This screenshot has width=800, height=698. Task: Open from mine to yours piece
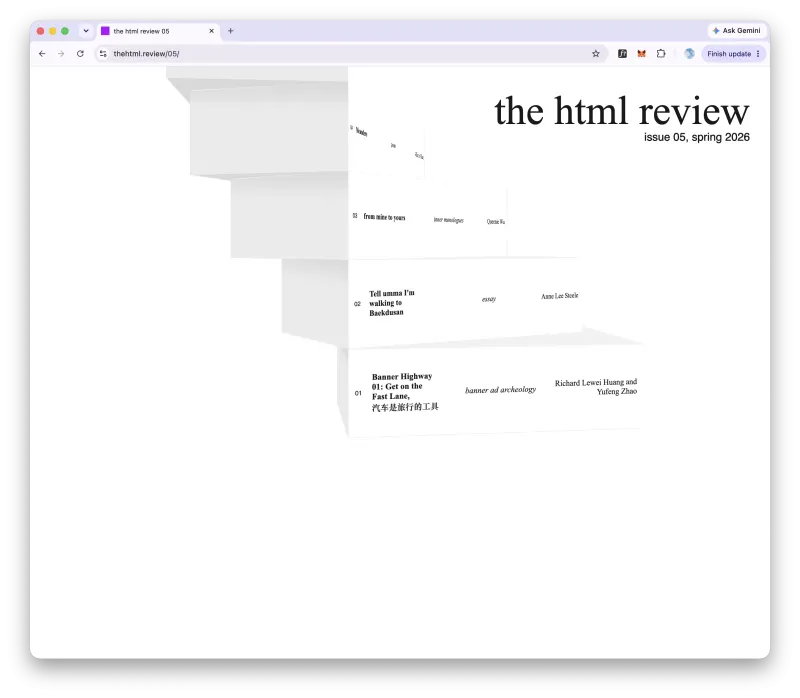384,217
